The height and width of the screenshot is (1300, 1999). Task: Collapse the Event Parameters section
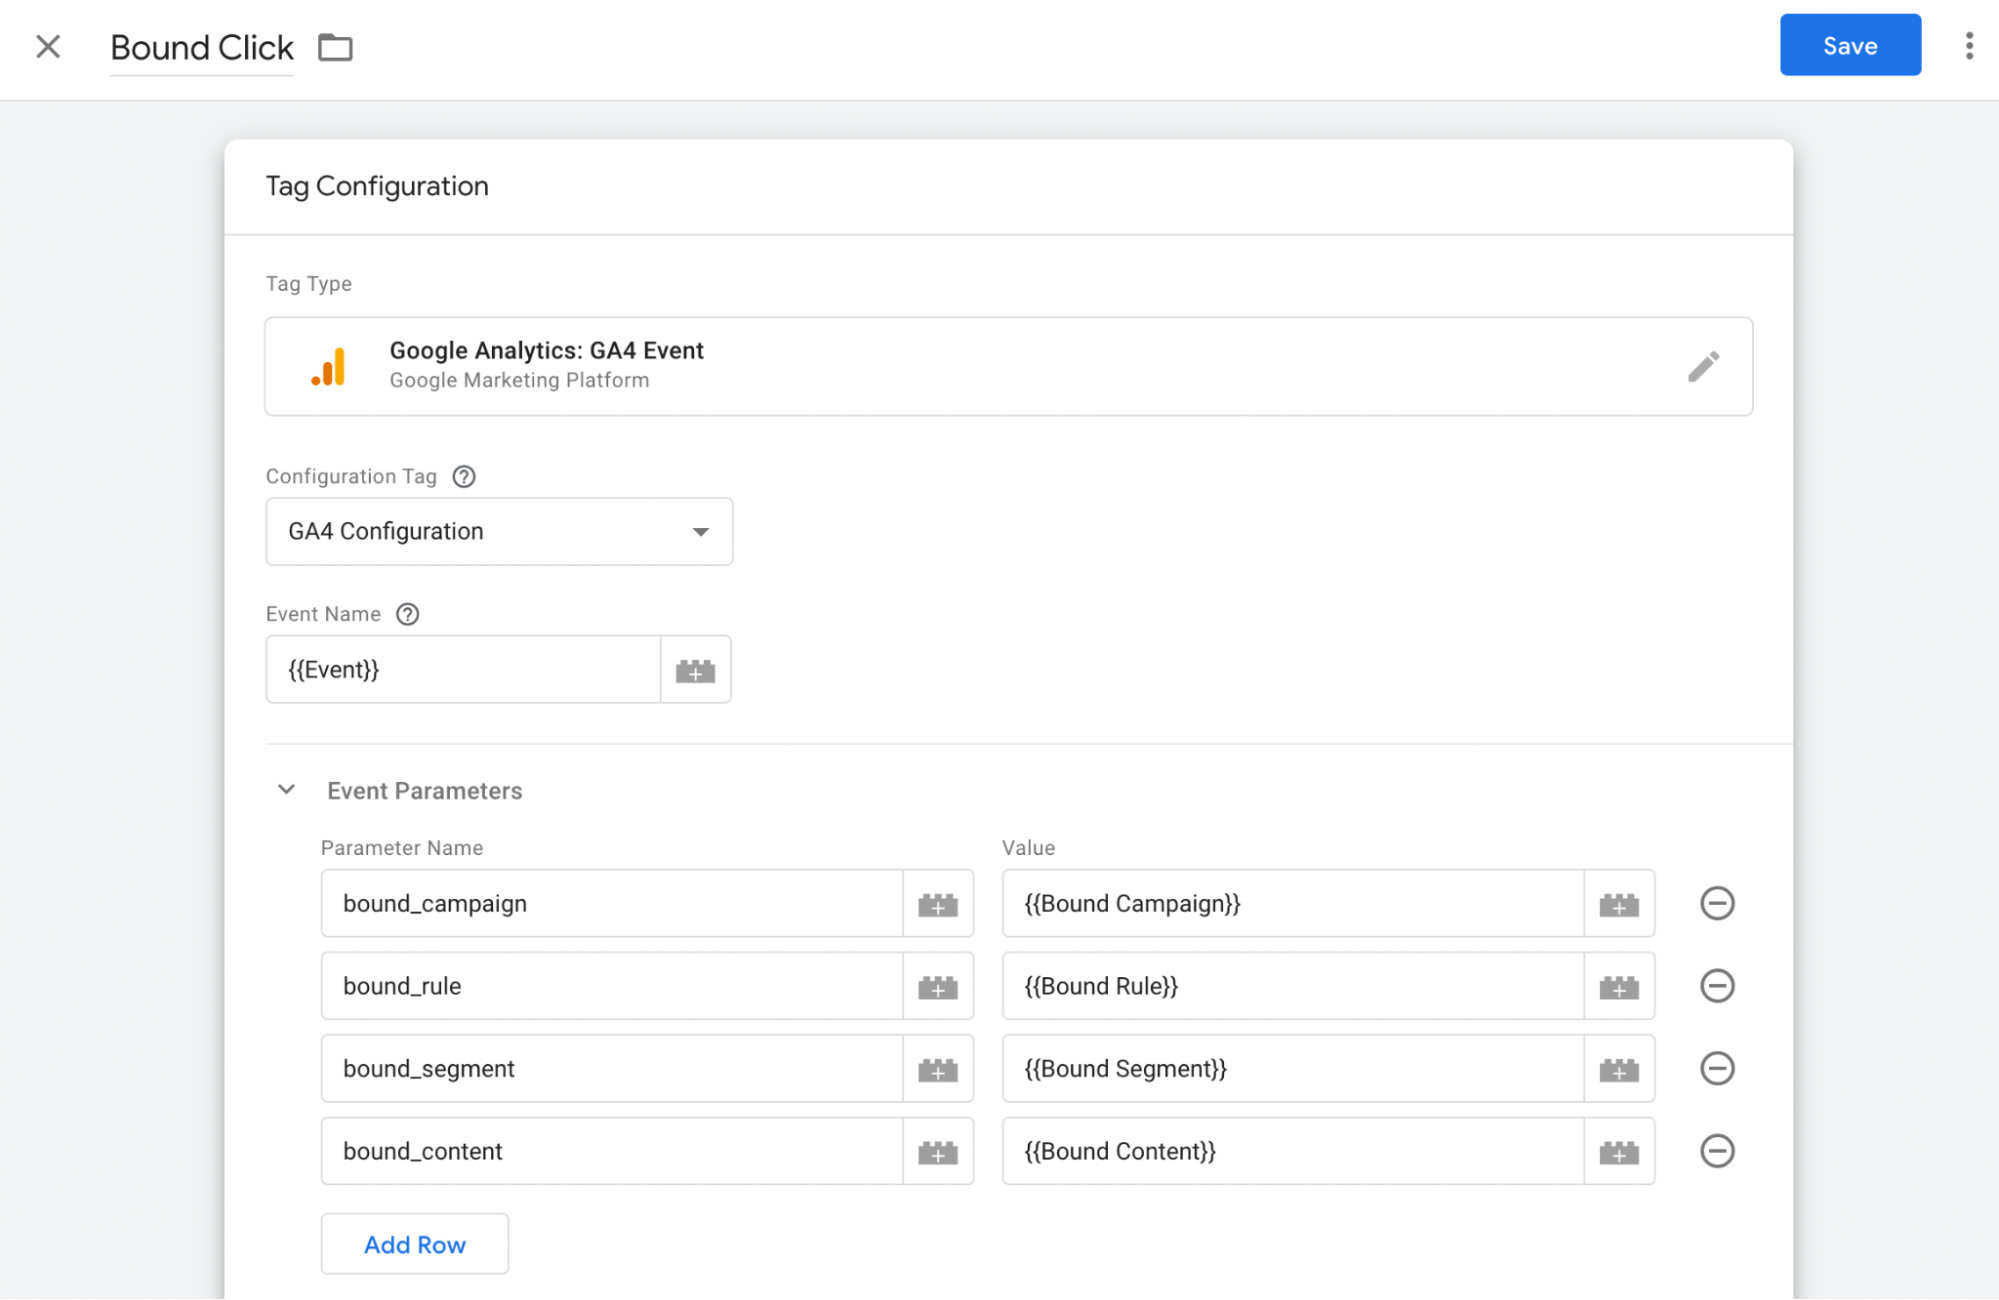(x=286, y=790)
